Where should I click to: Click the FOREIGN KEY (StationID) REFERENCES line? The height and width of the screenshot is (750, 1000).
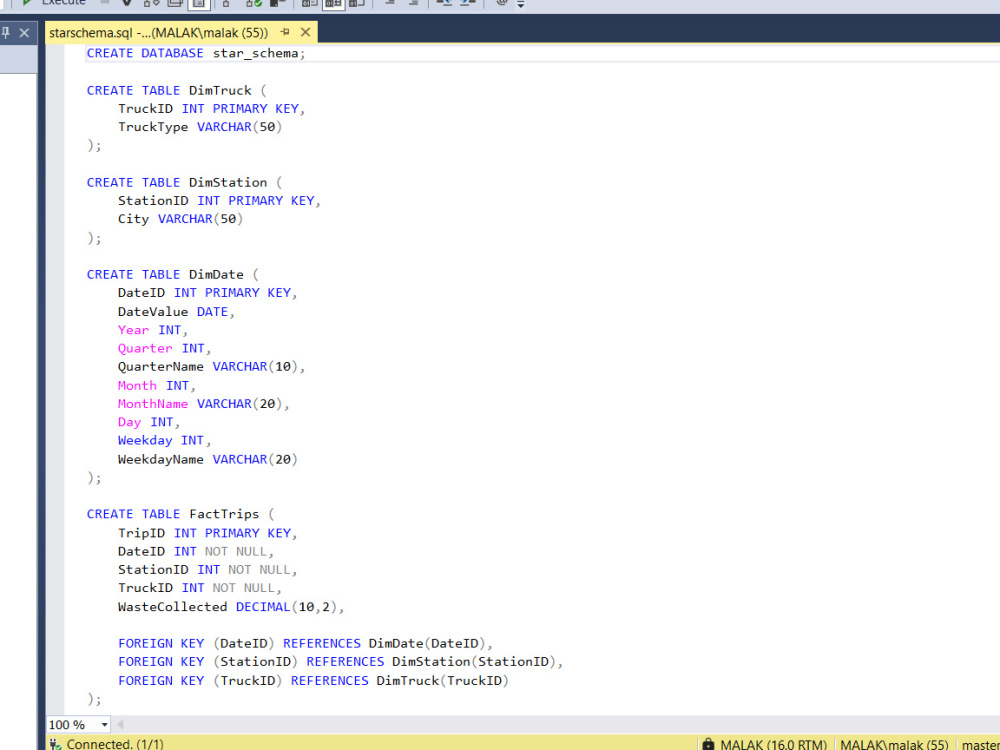pyautogui.click(x=341, y=662)
